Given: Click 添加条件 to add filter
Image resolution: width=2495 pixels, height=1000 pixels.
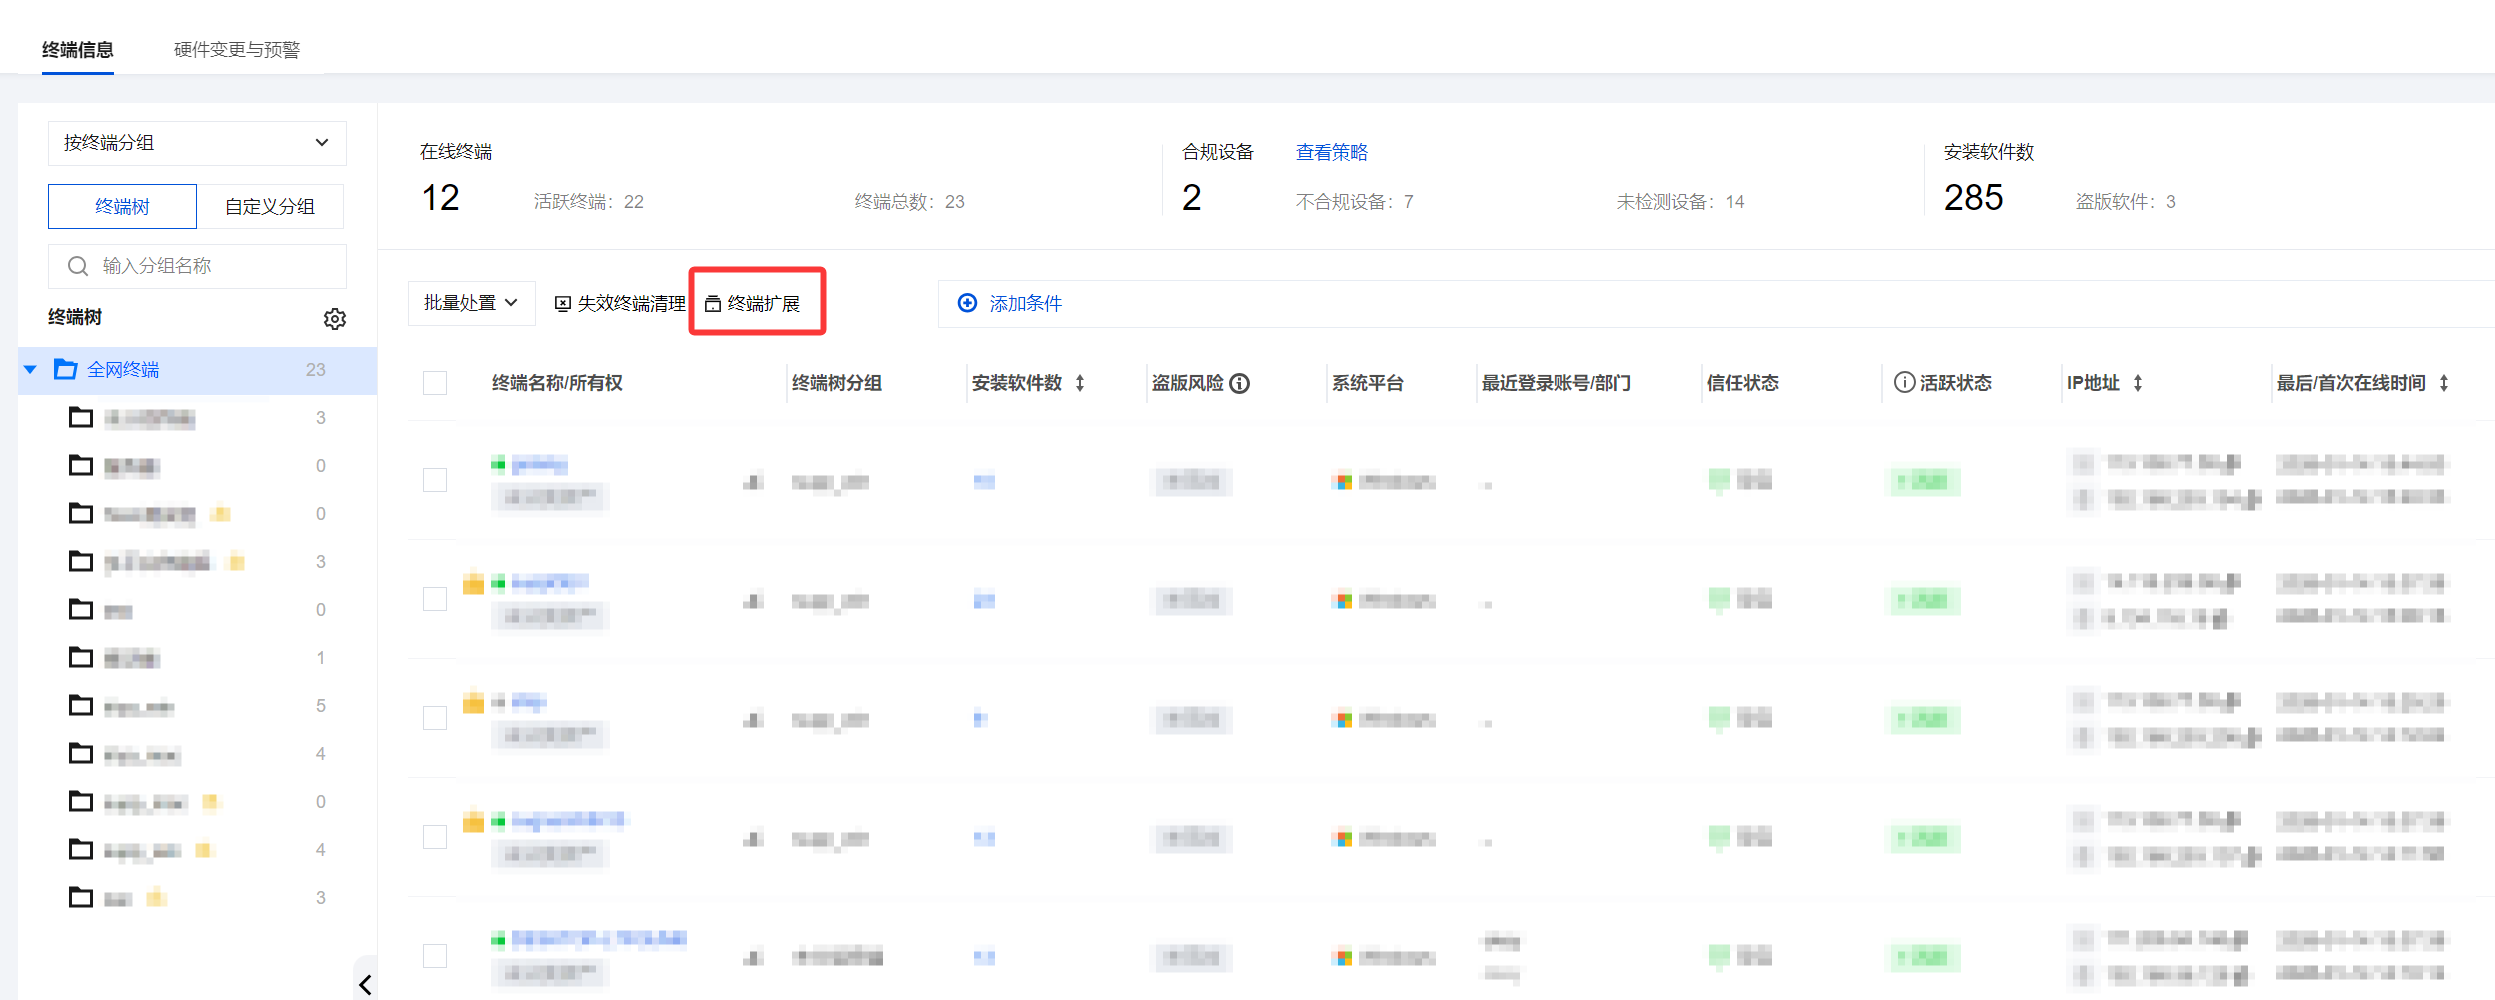Looking at the screenshot, I should (1011, 304).
